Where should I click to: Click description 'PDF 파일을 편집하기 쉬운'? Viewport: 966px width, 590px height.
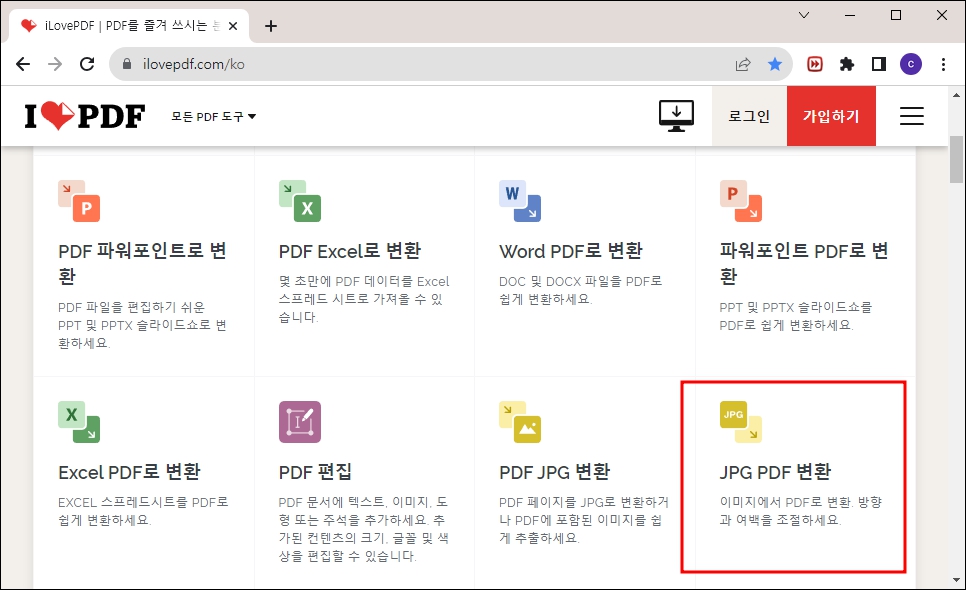click(x=131, y=307)
